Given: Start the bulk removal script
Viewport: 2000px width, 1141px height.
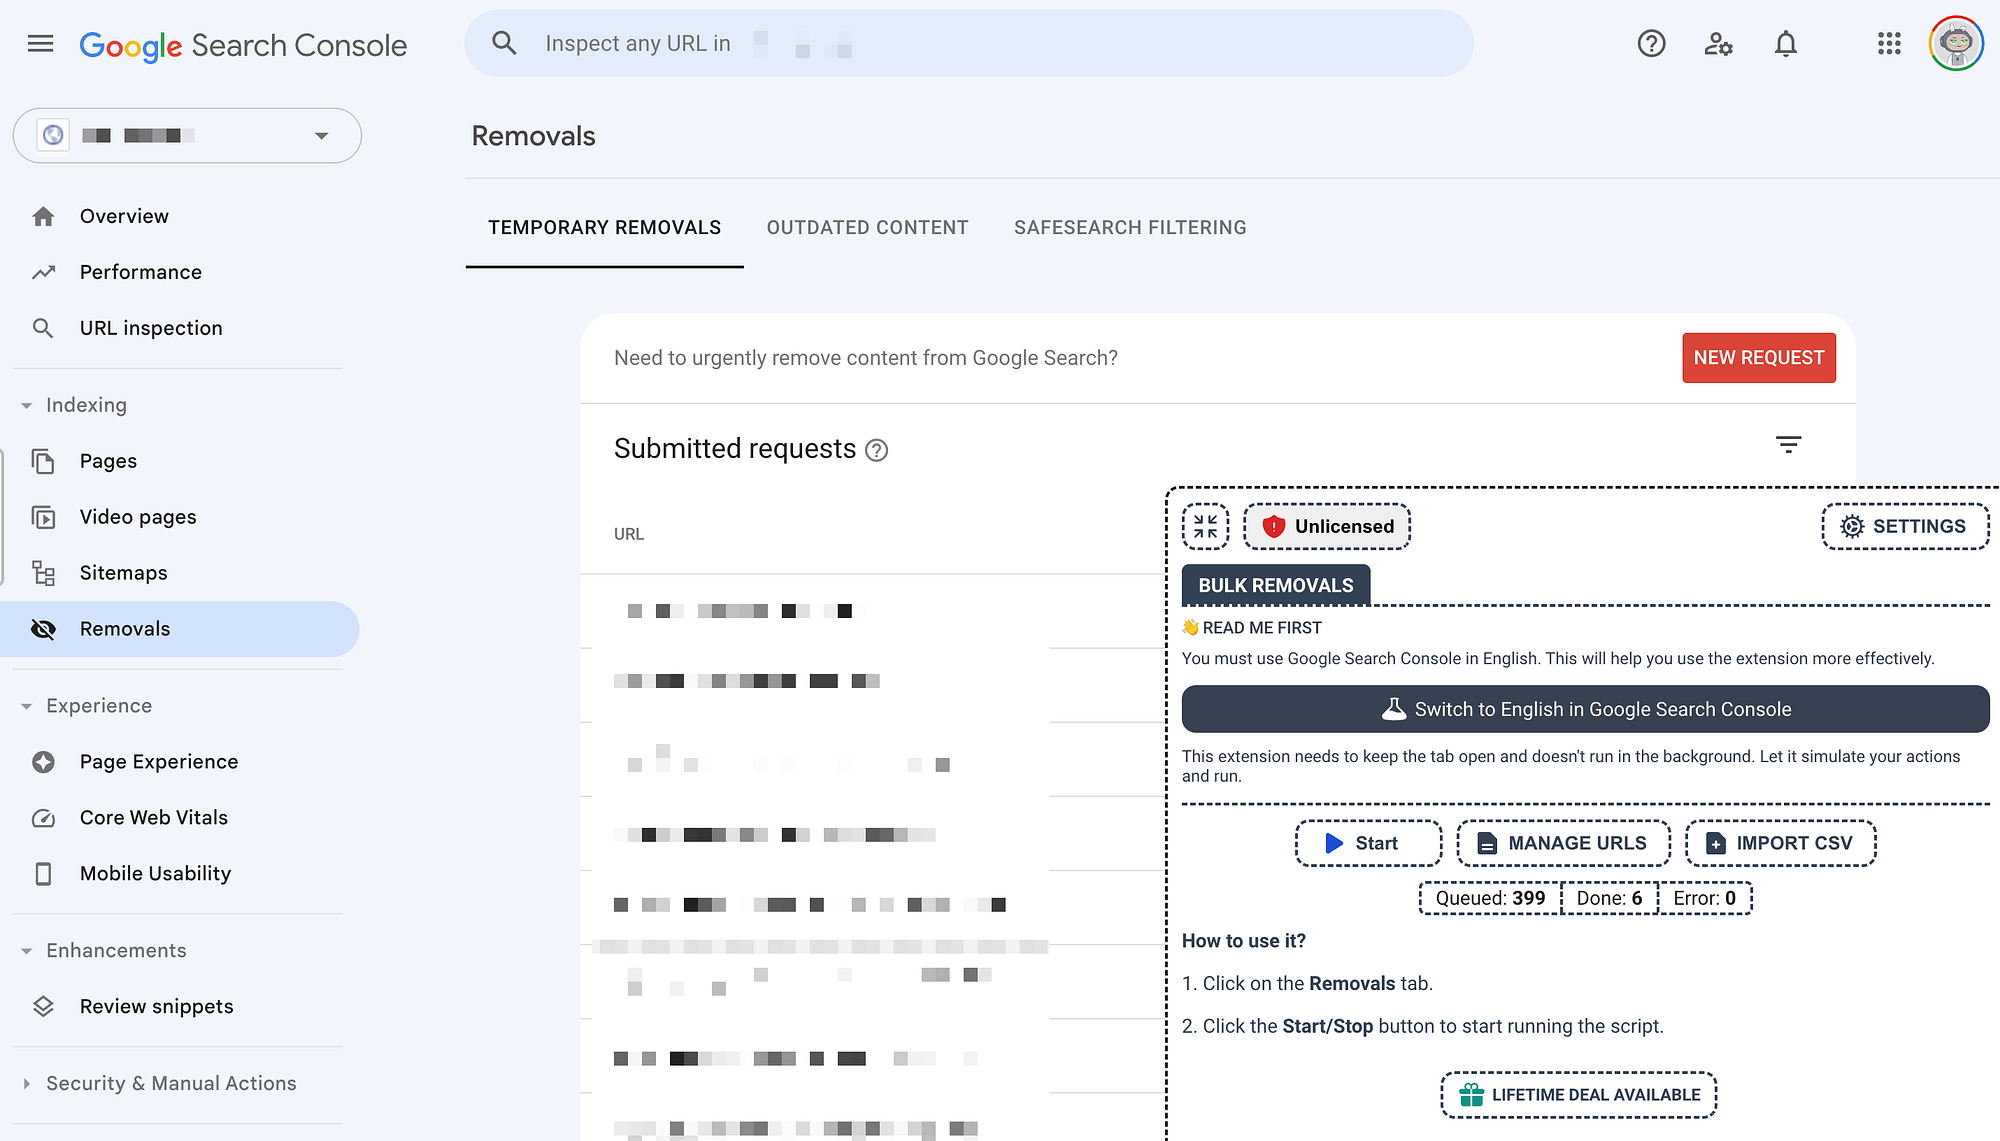Looking at the screenshot, I should [1367, 843].
